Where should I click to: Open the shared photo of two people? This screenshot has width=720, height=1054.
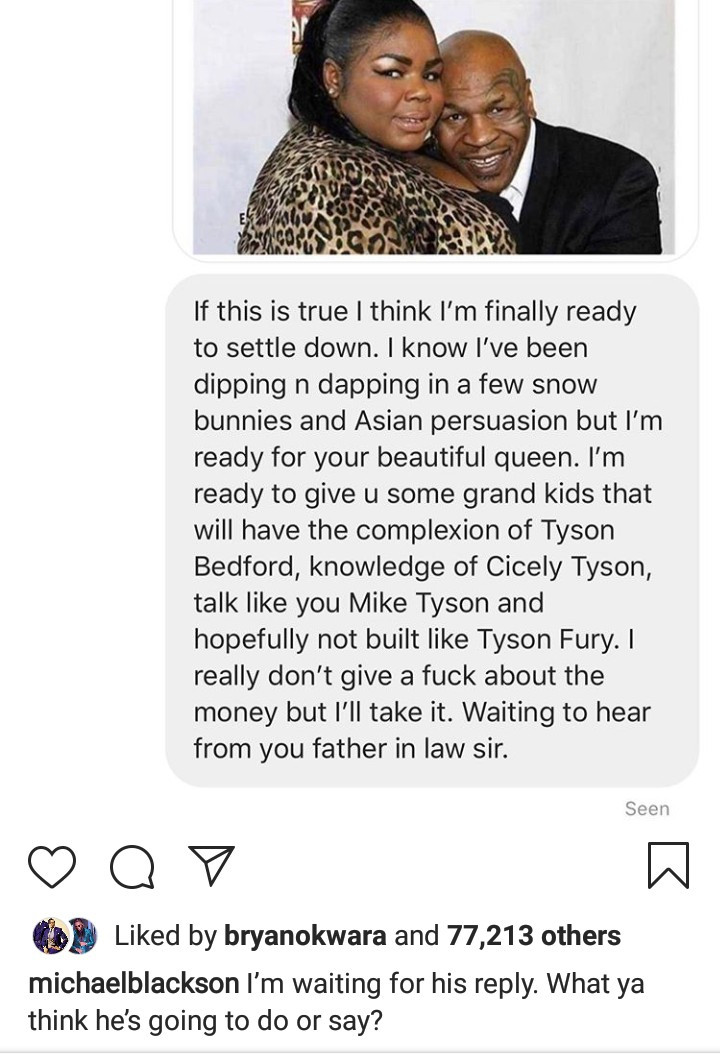434,127
